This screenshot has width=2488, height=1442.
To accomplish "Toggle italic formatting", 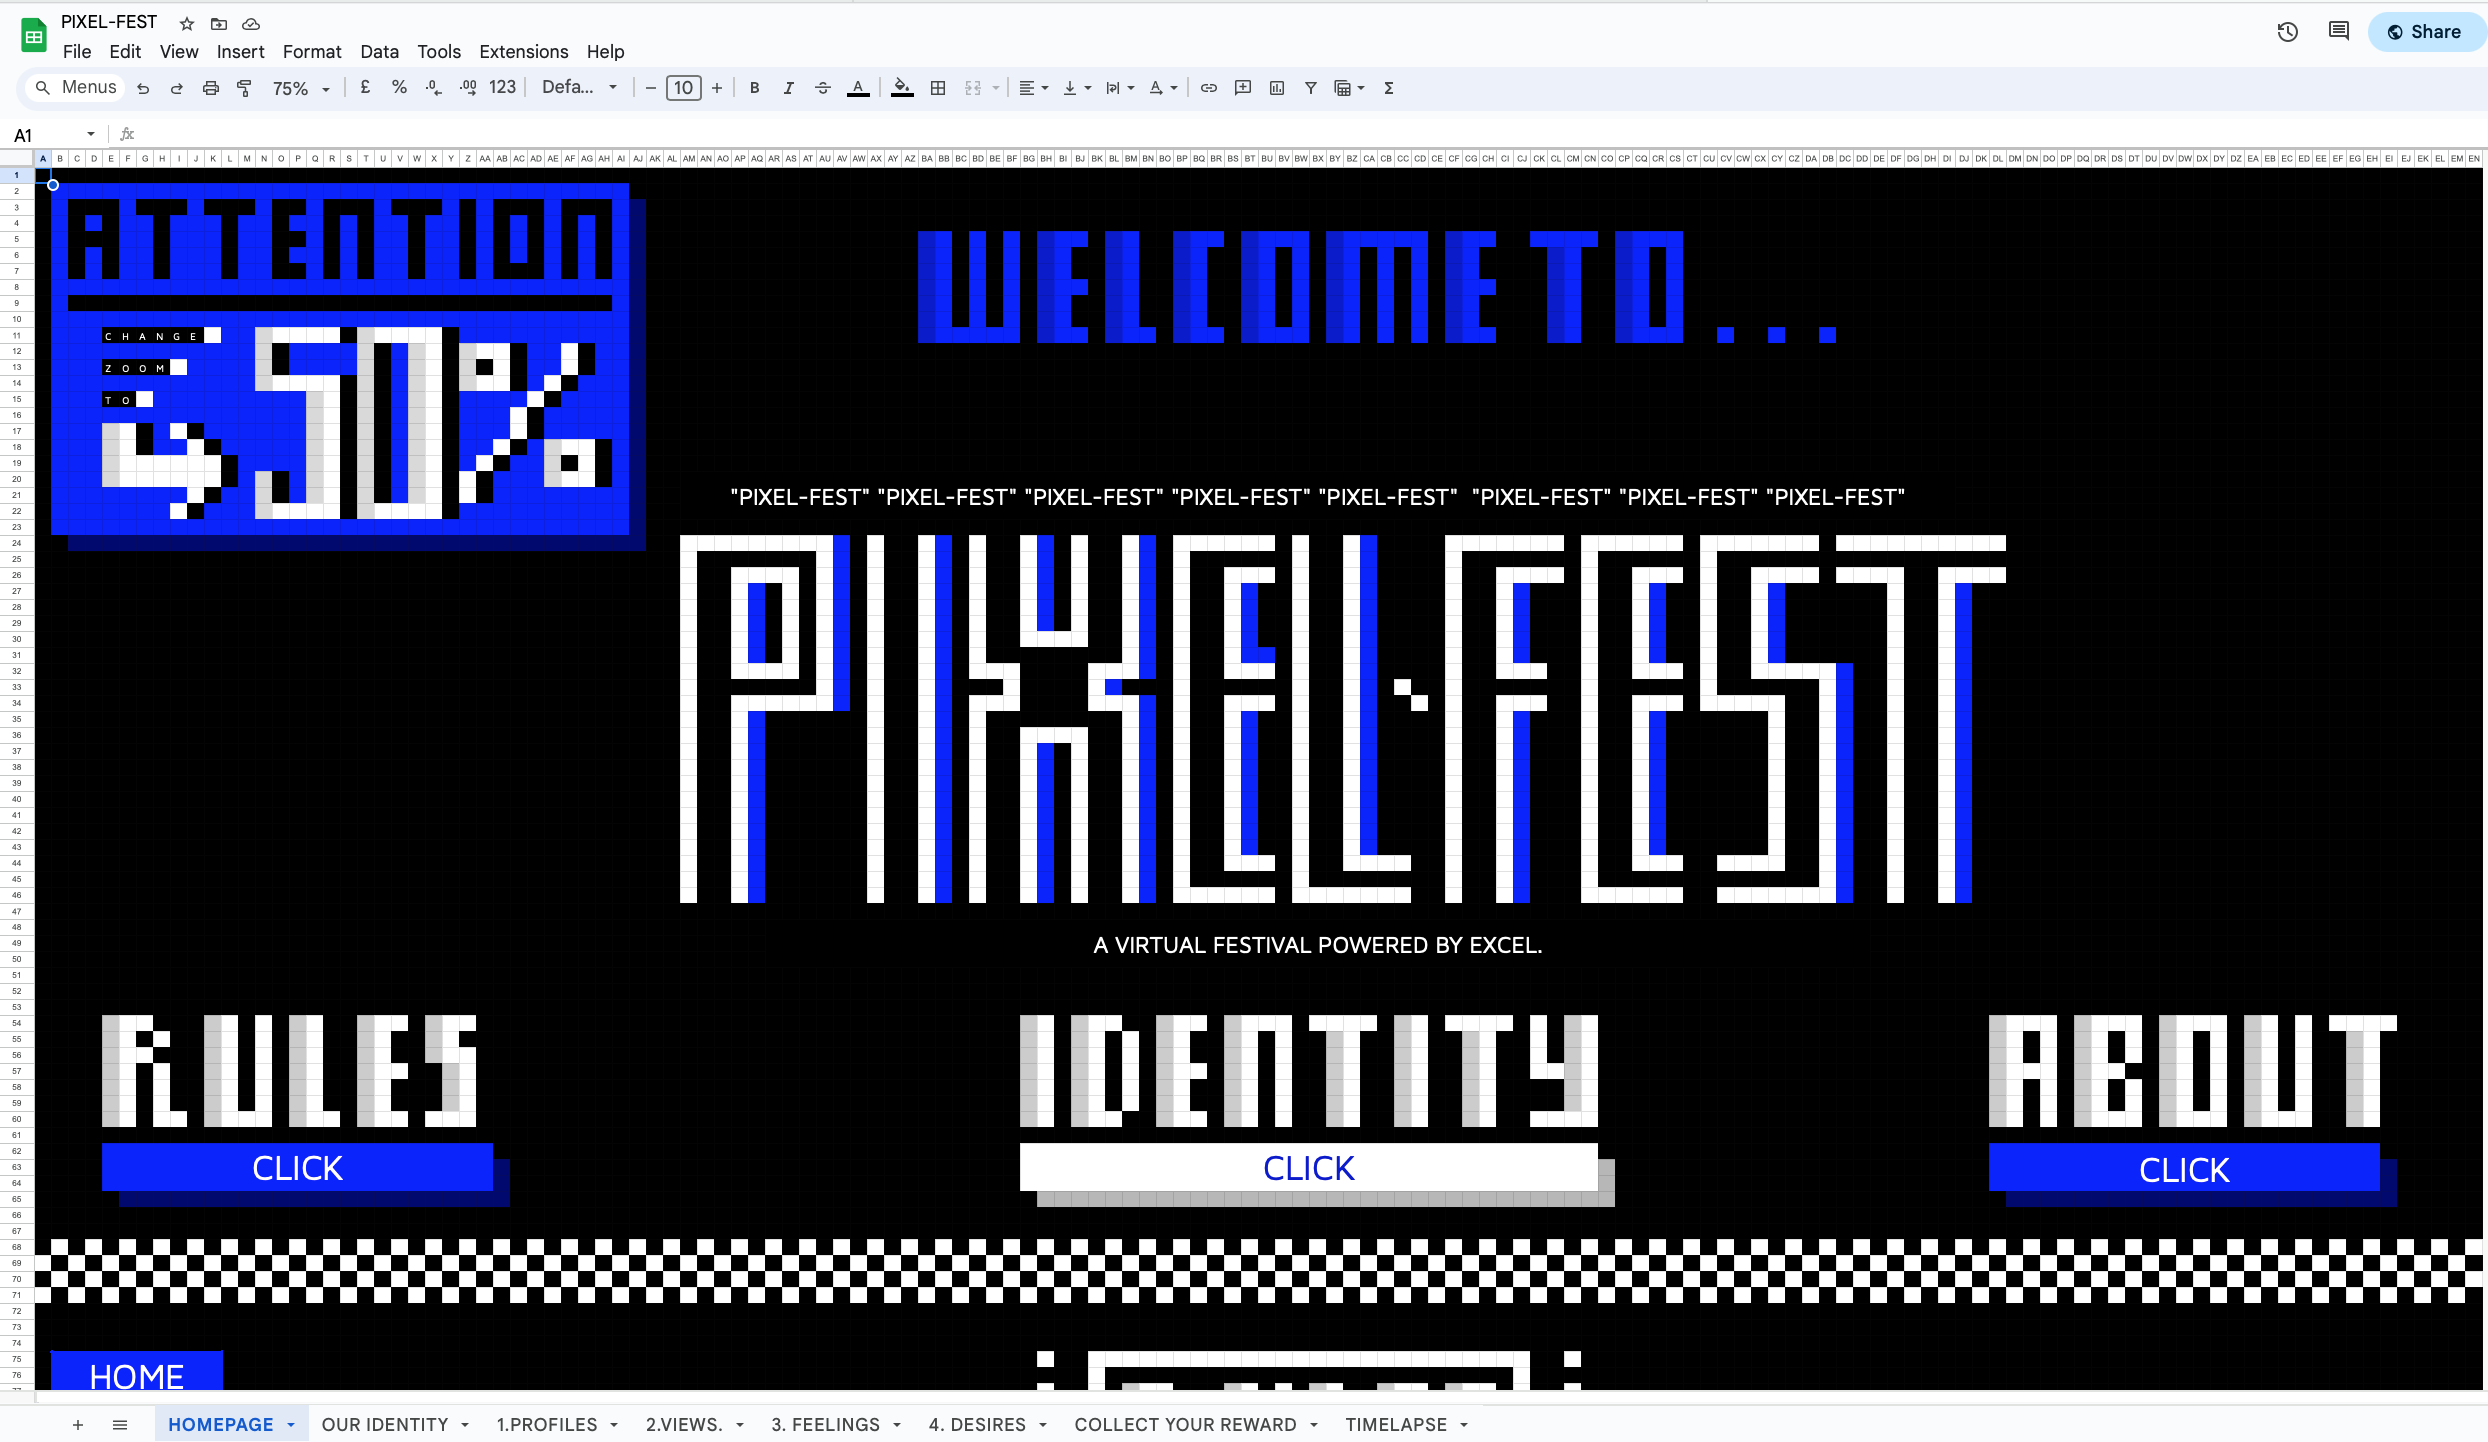I will click(788, 88).
